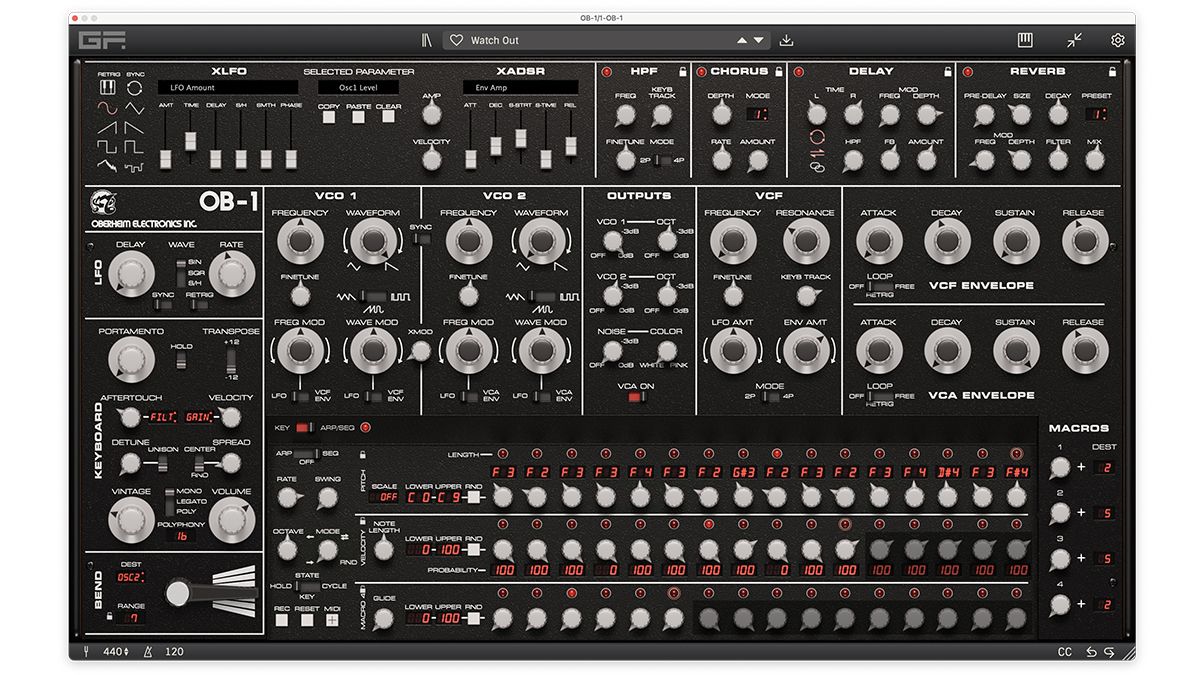This screenshot has width=1200, height=675.
Task: Click the XLFO AMT slider
Action: tap(165, 158)
